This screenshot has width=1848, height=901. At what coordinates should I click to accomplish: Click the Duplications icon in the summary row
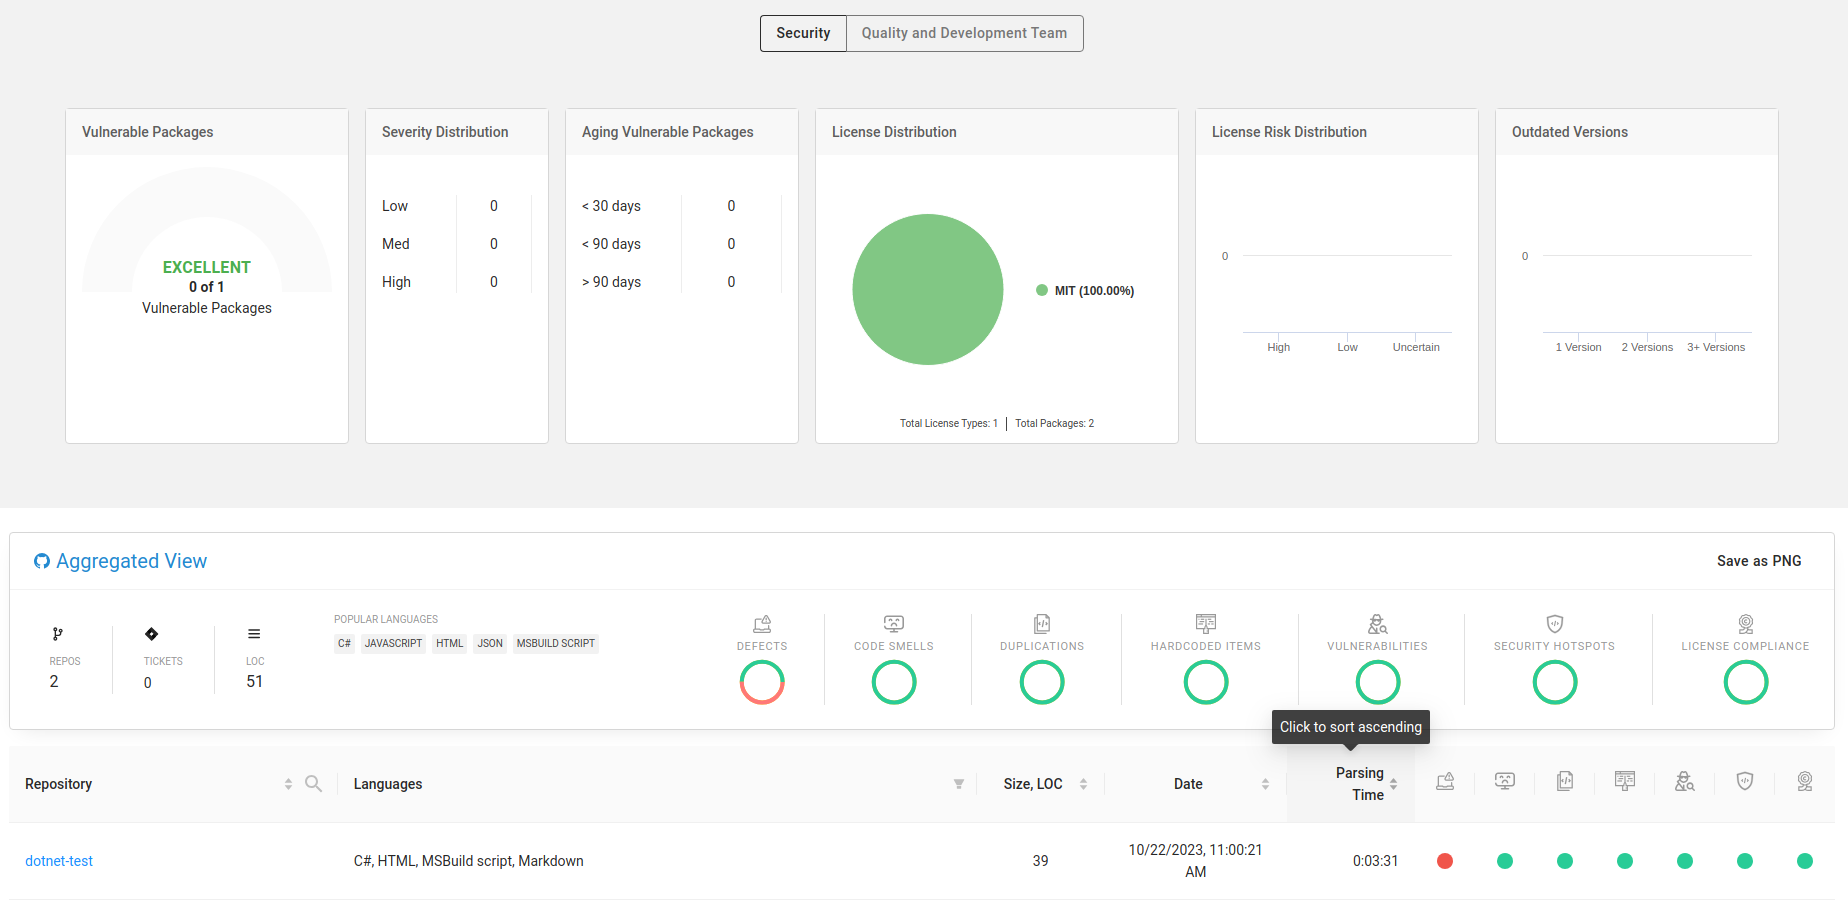(1042, 624)
